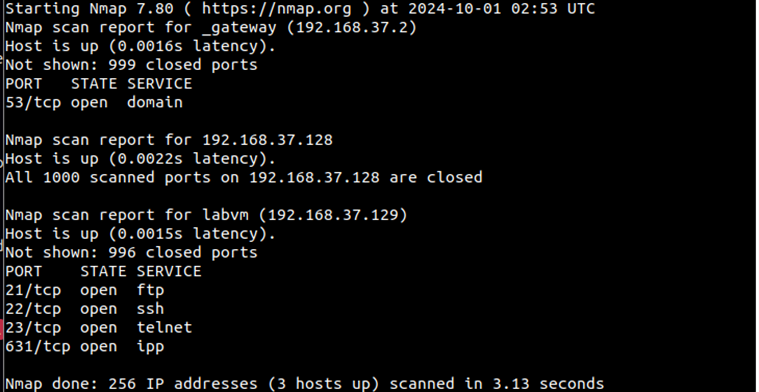This screenshot has width=759, height=392.
Task: Click the '0.0022s latency' host line
Action: 140,159
